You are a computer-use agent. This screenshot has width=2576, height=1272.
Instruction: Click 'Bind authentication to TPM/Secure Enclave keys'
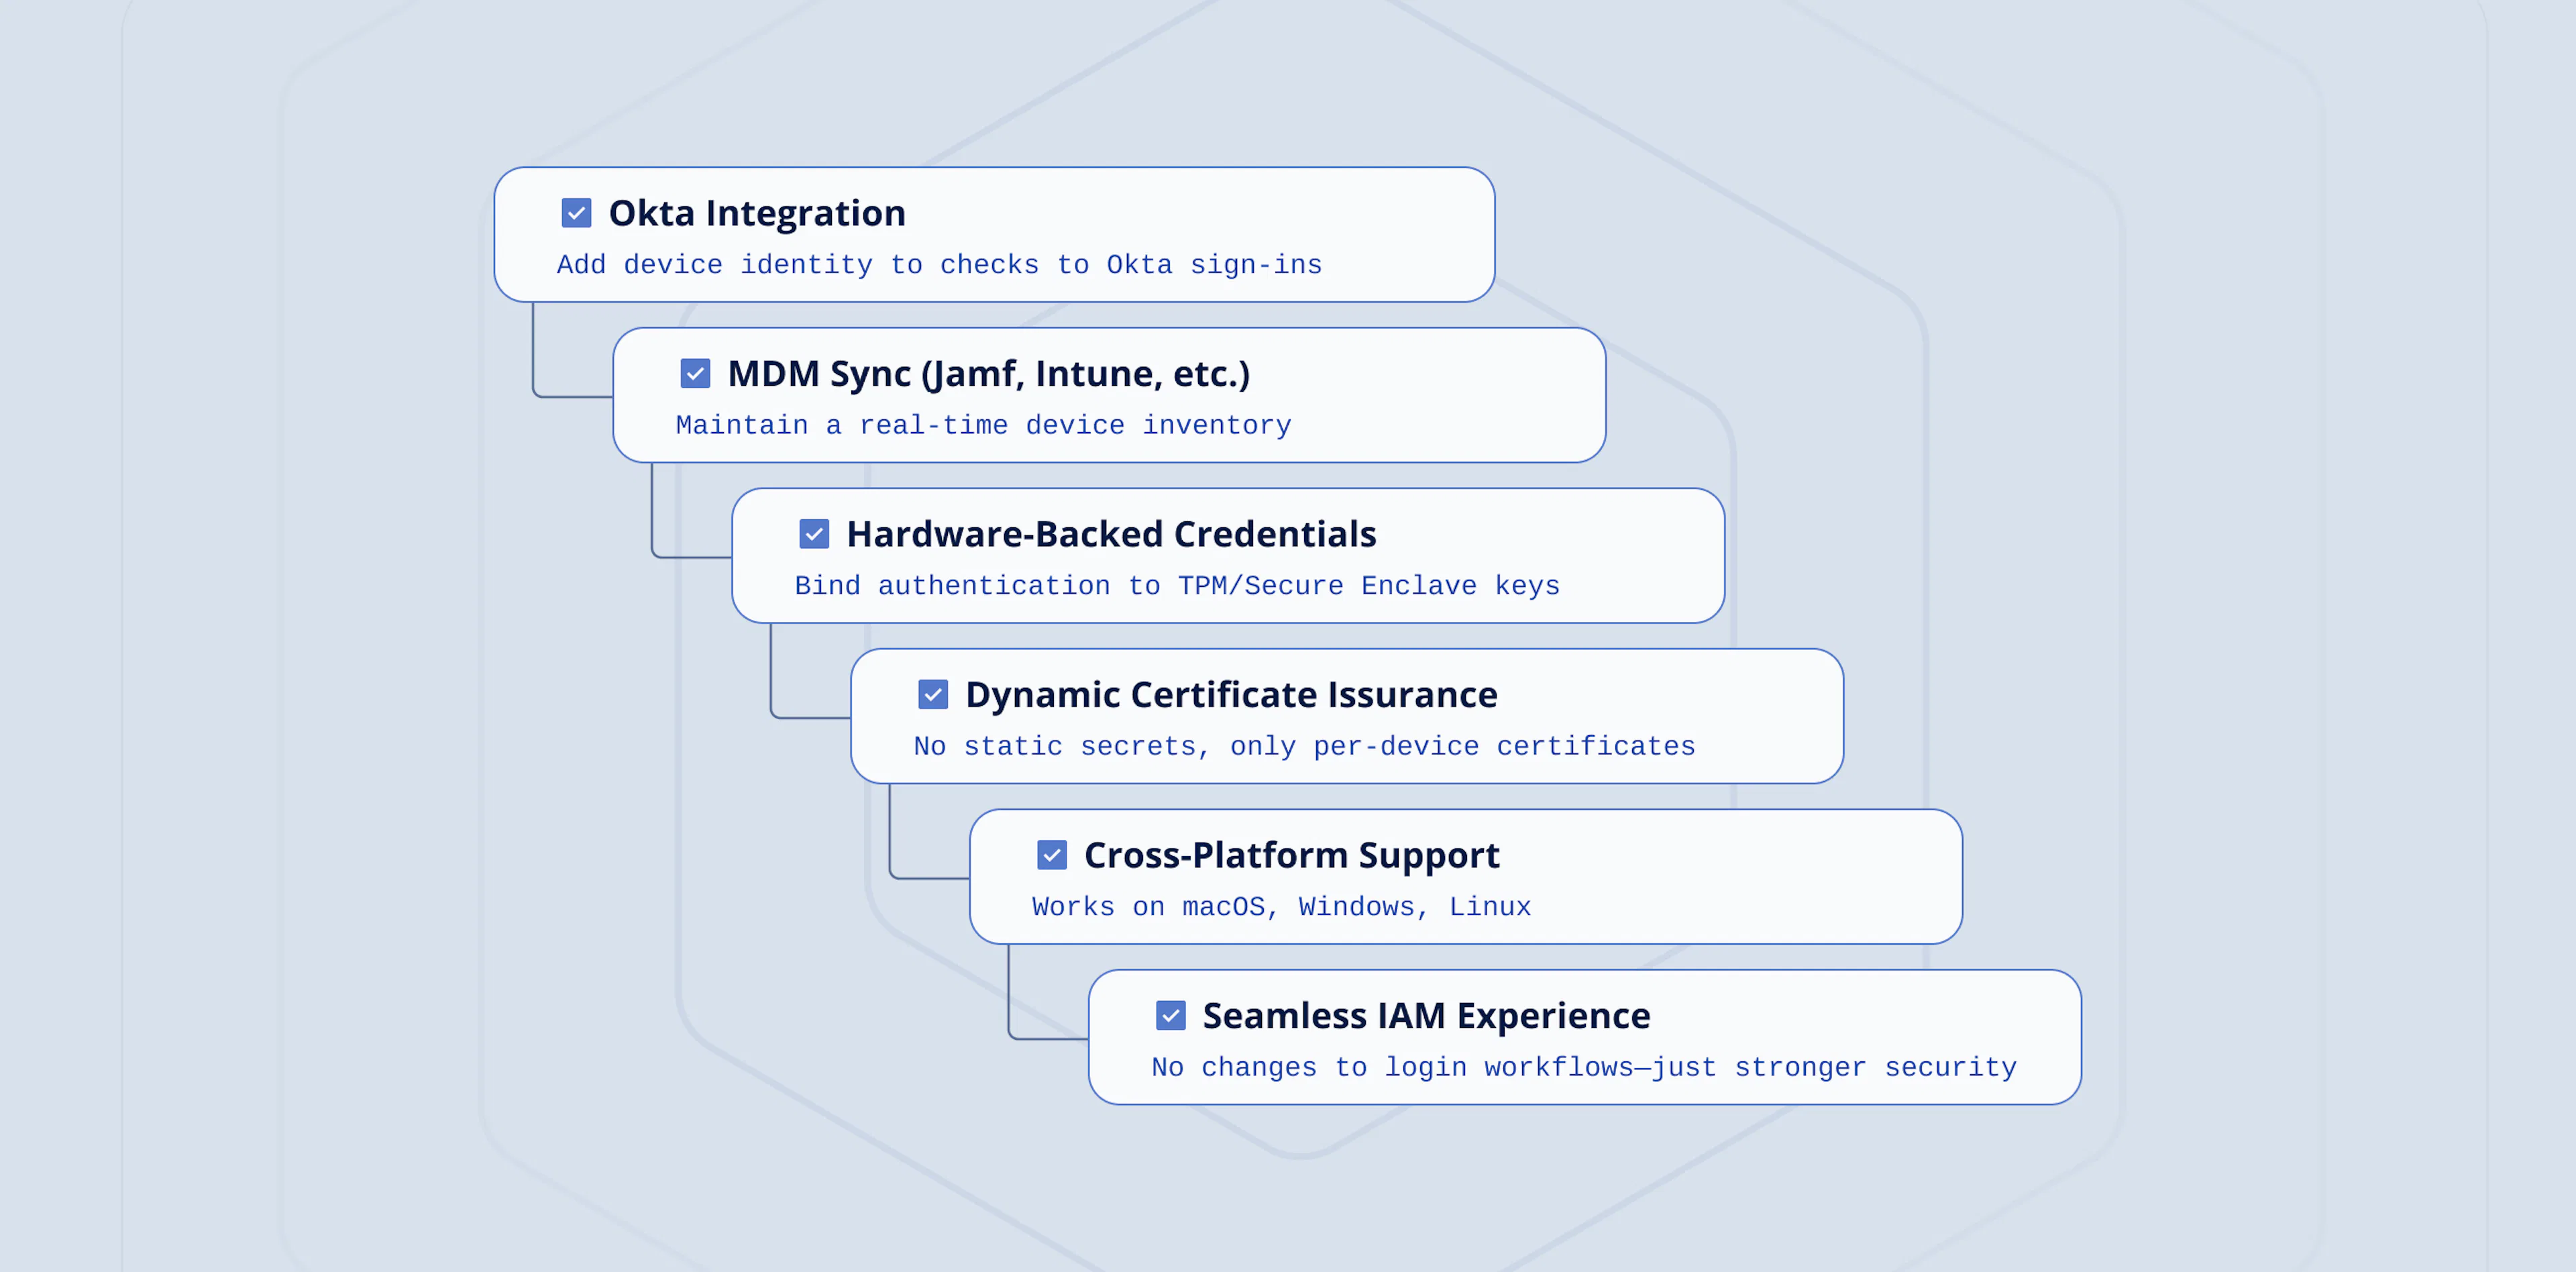1177,586
